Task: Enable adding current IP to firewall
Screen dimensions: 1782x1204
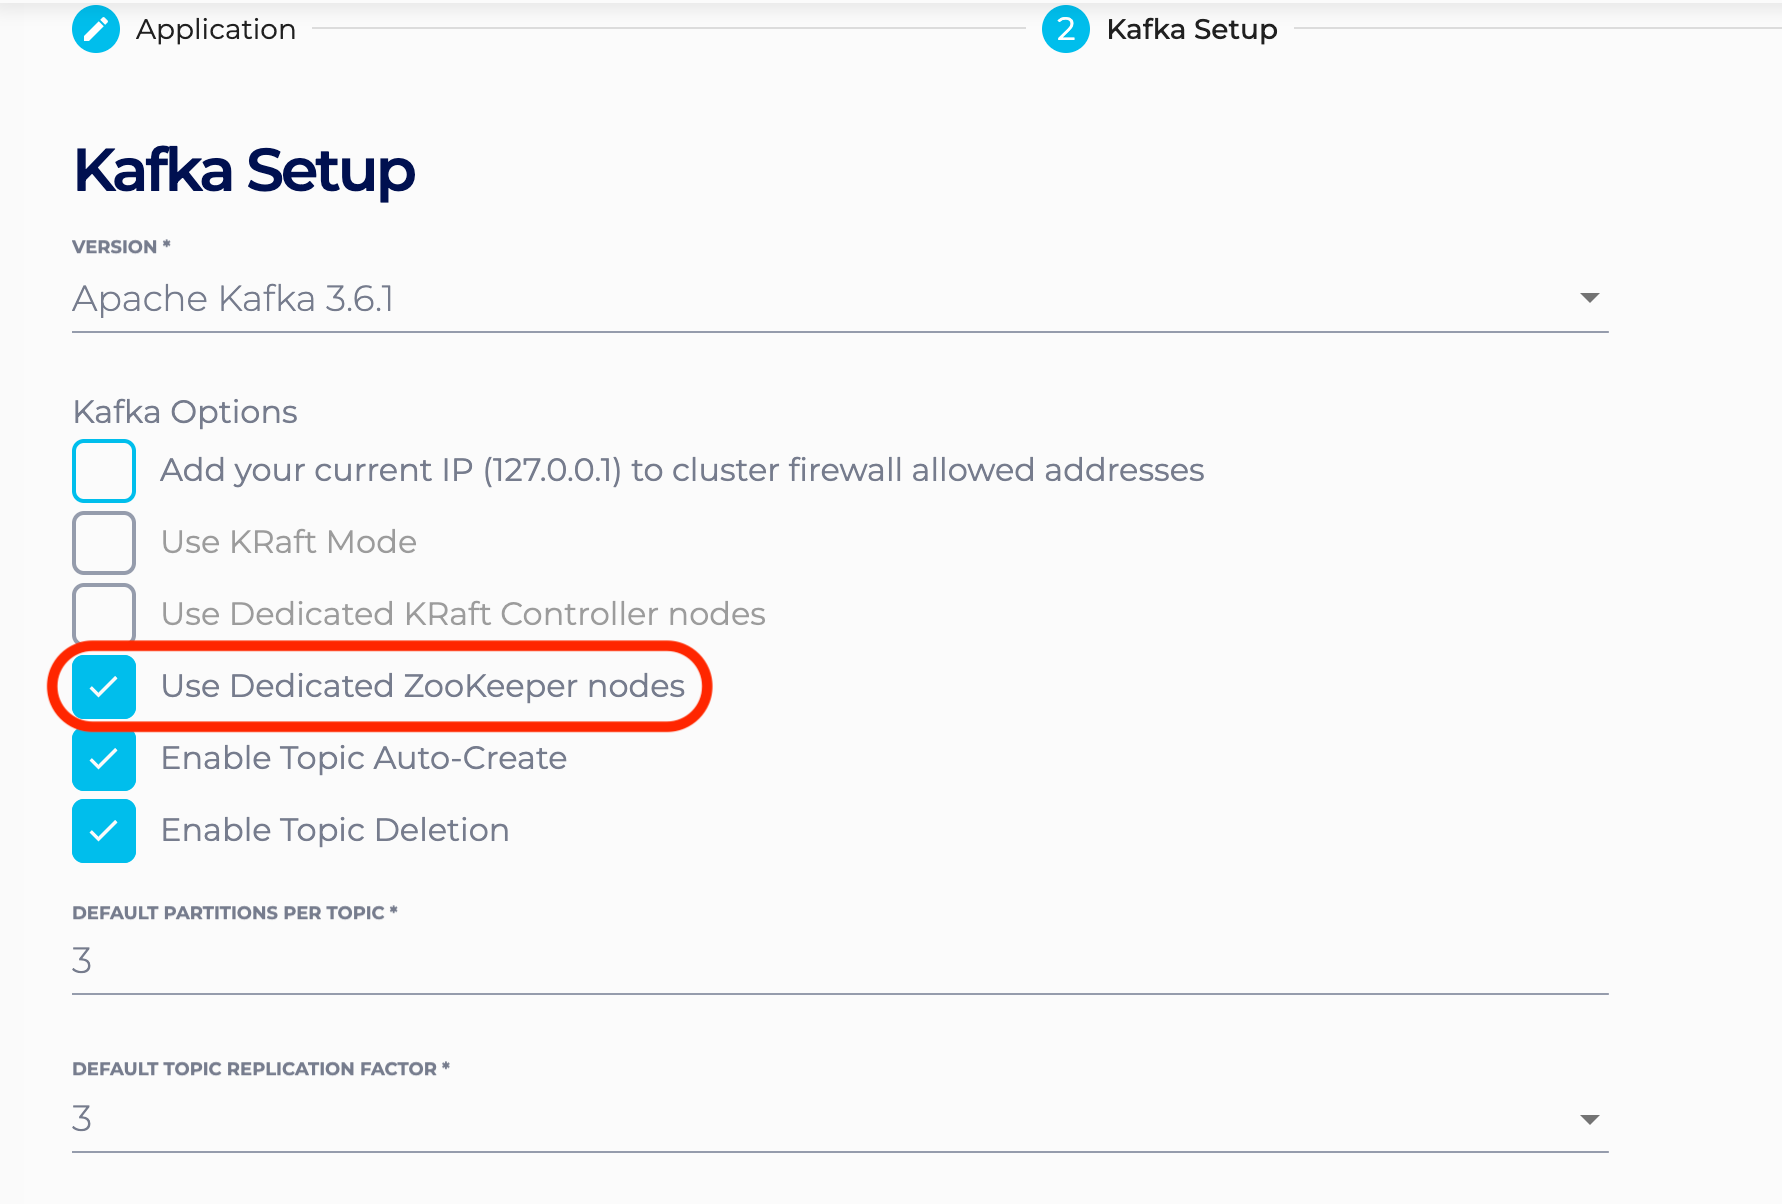Action: (104, 470)
